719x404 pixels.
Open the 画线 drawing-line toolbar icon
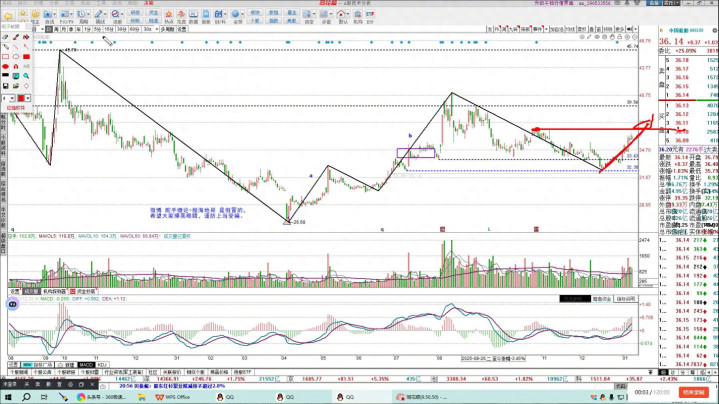coord(98,16)
